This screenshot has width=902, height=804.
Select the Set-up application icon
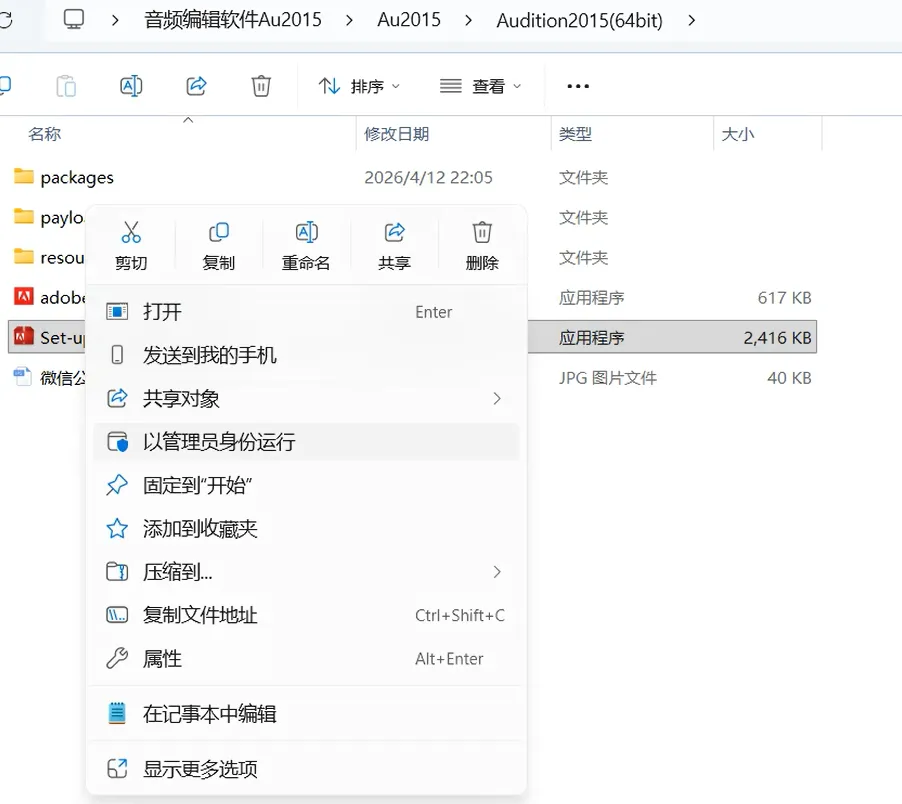click(24, 336)
